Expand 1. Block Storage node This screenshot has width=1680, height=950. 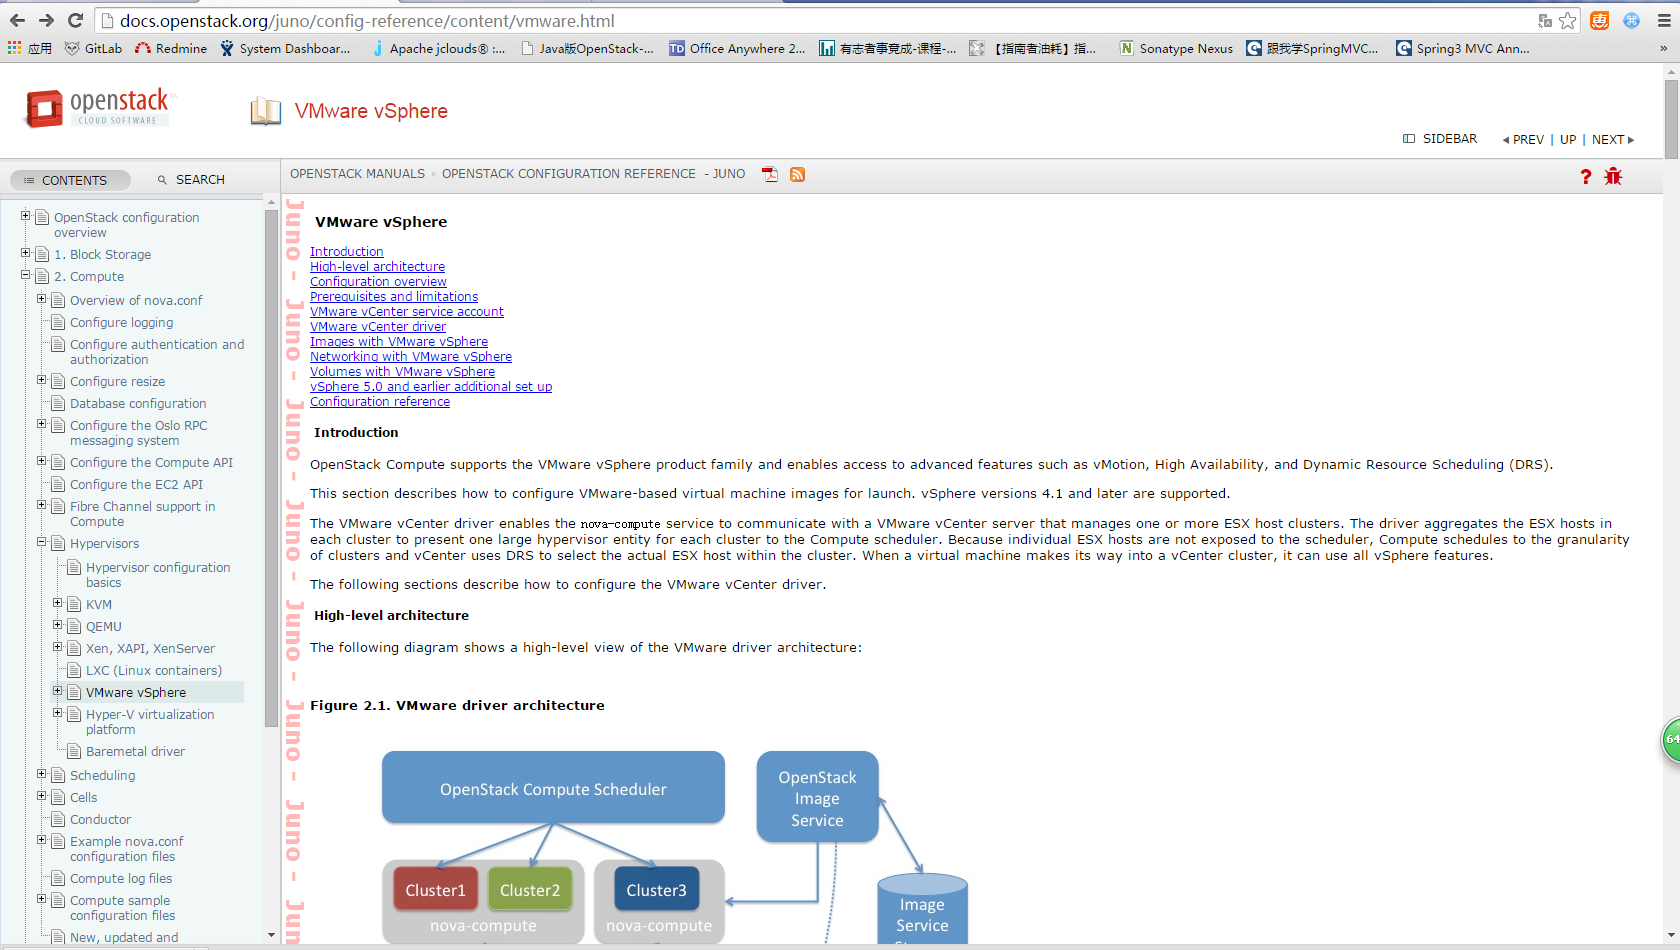[26, 252]
